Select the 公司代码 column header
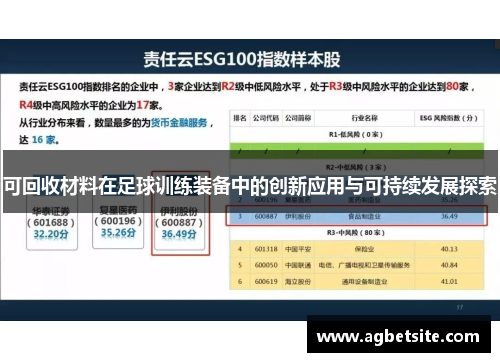This screenshot has width=500, height=362. [x=266, y=118]
